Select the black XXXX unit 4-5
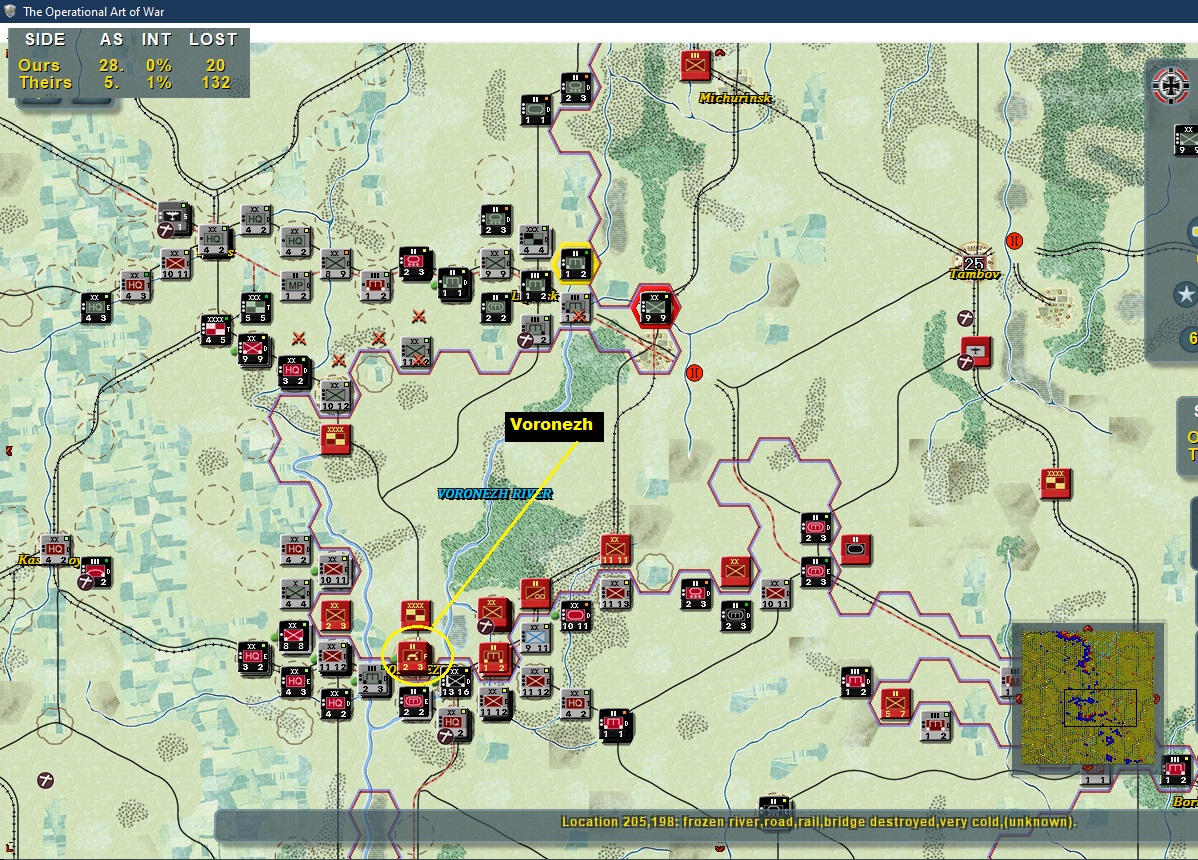1198x860 pixels. pos(215,329)
